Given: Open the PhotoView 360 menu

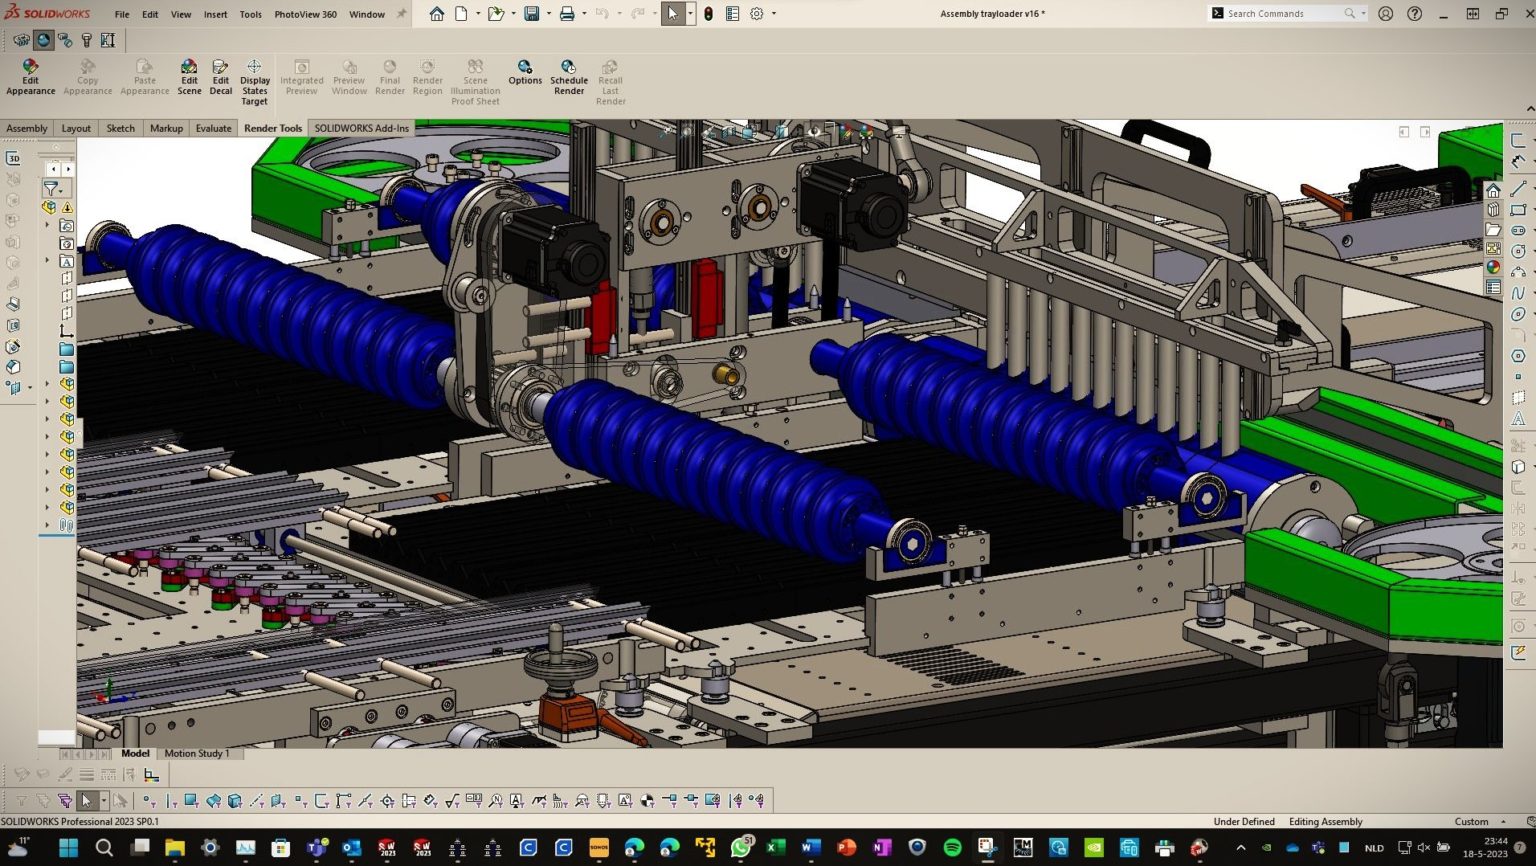Looking at the screenshot, I should pos(304,13).
